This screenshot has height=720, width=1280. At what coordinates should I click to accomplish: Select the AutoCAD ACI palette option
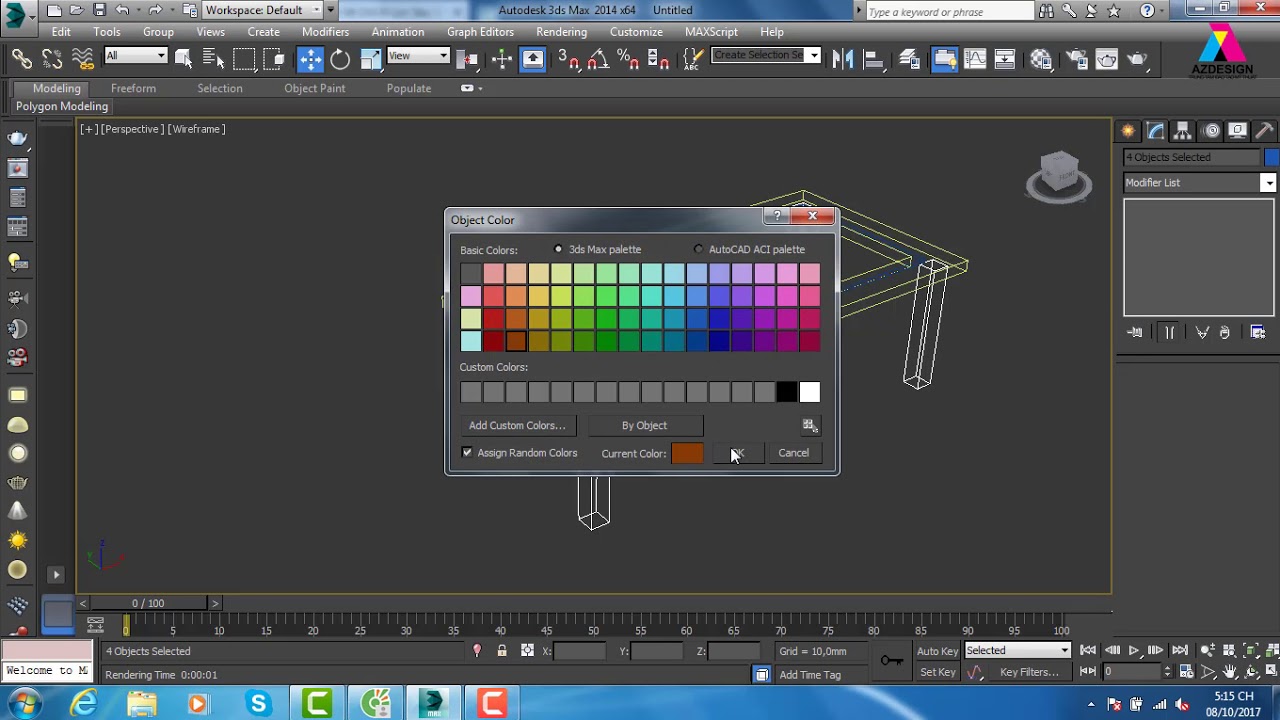pyautogui.click(x=698, y=249)
